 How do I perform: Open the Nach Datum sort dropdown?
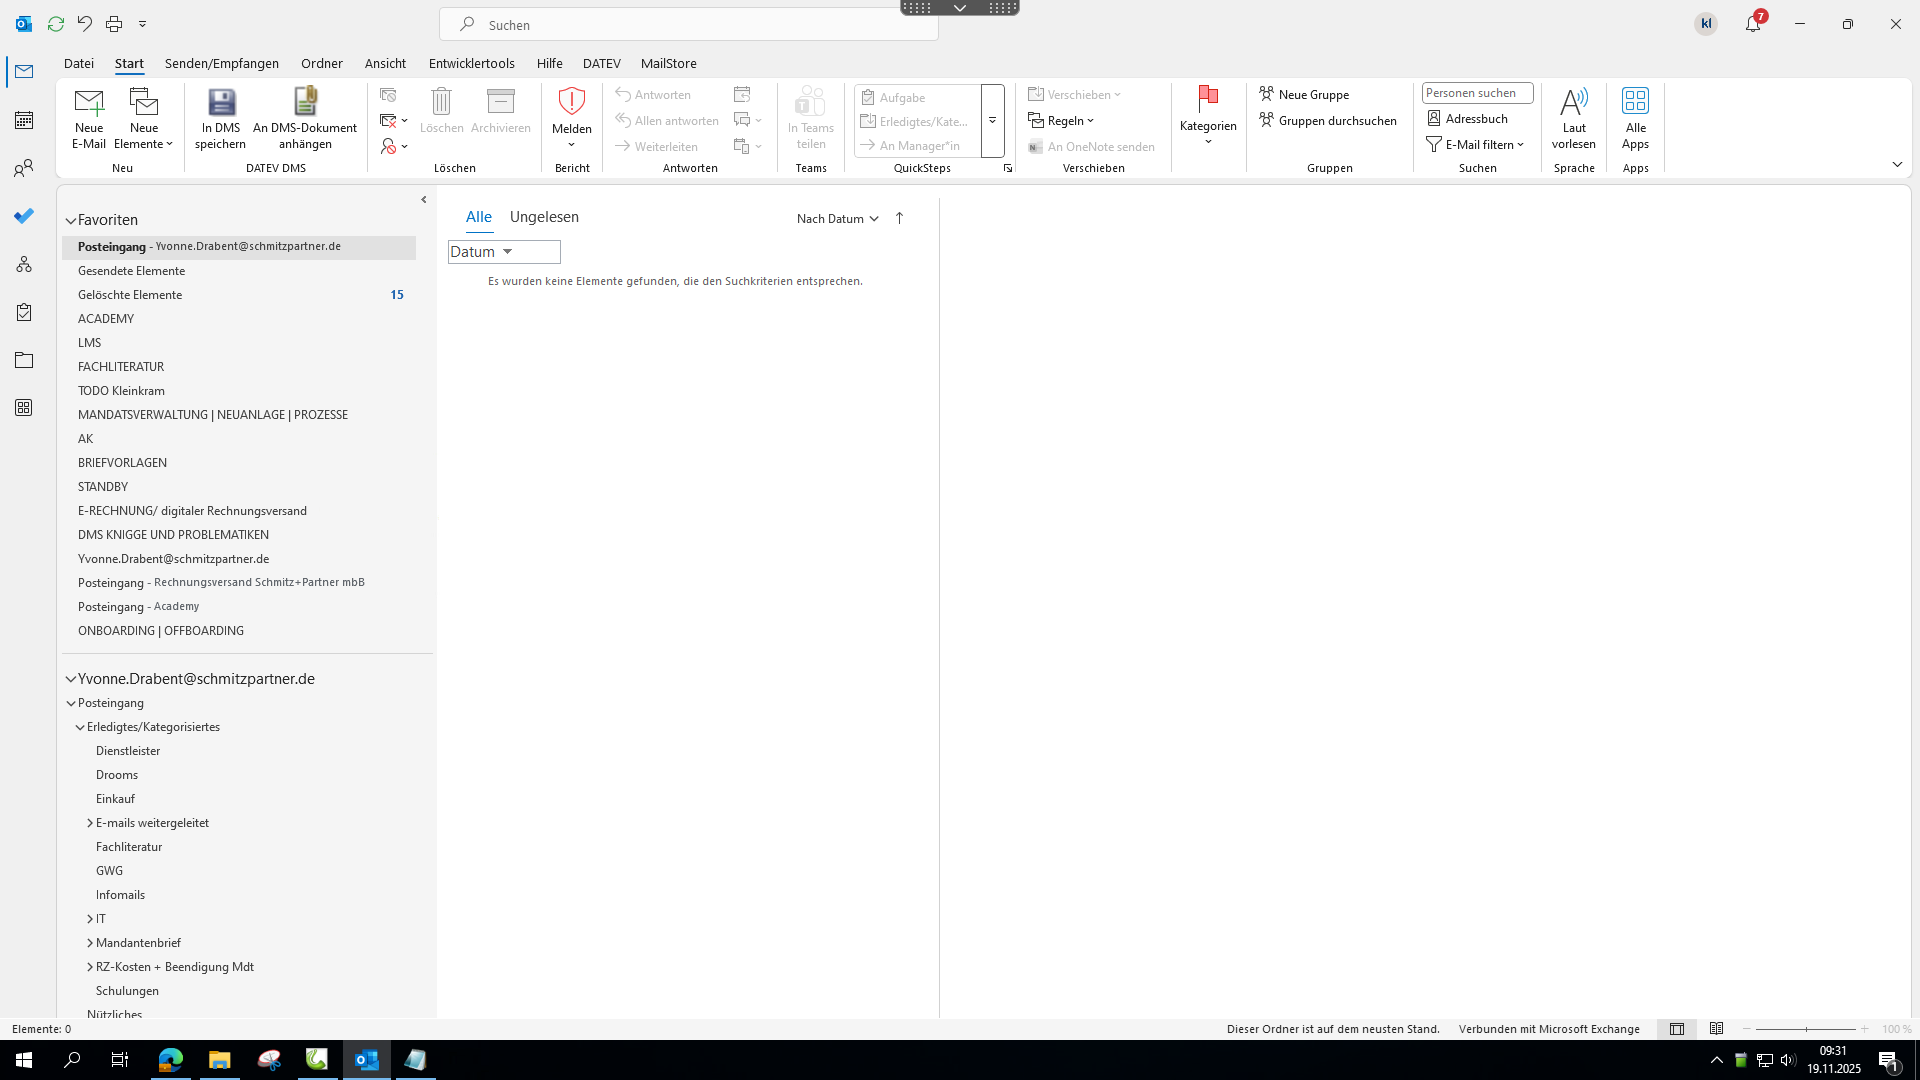(x=837, y=218)
